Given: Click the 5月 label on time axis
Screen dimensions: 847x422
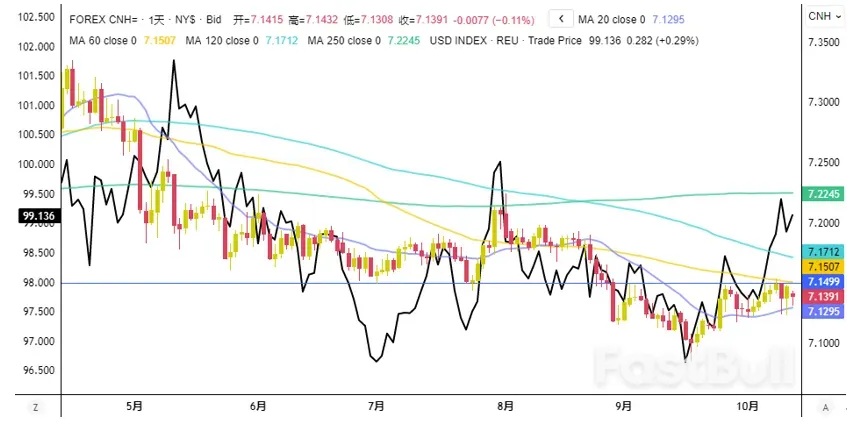Looking at the screenshot, I should (135, 406).
